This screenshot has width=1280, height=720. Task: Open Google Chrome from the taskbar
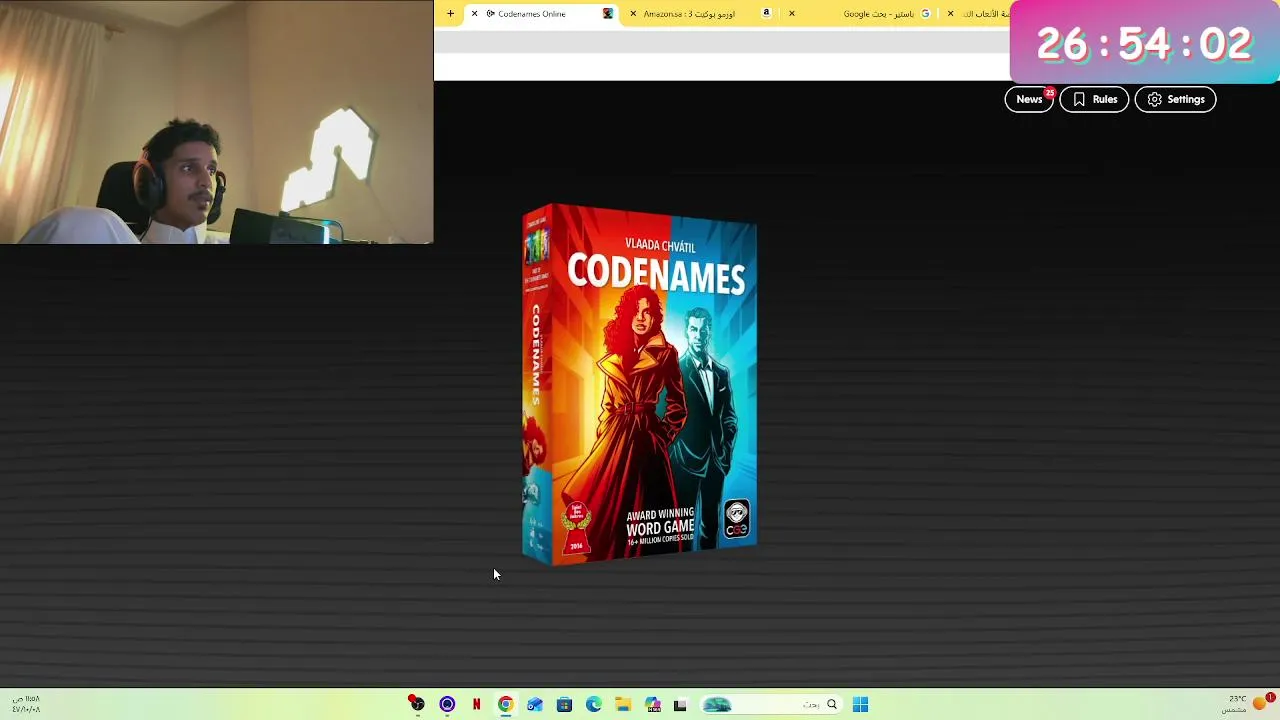click(x=505, y=704)
